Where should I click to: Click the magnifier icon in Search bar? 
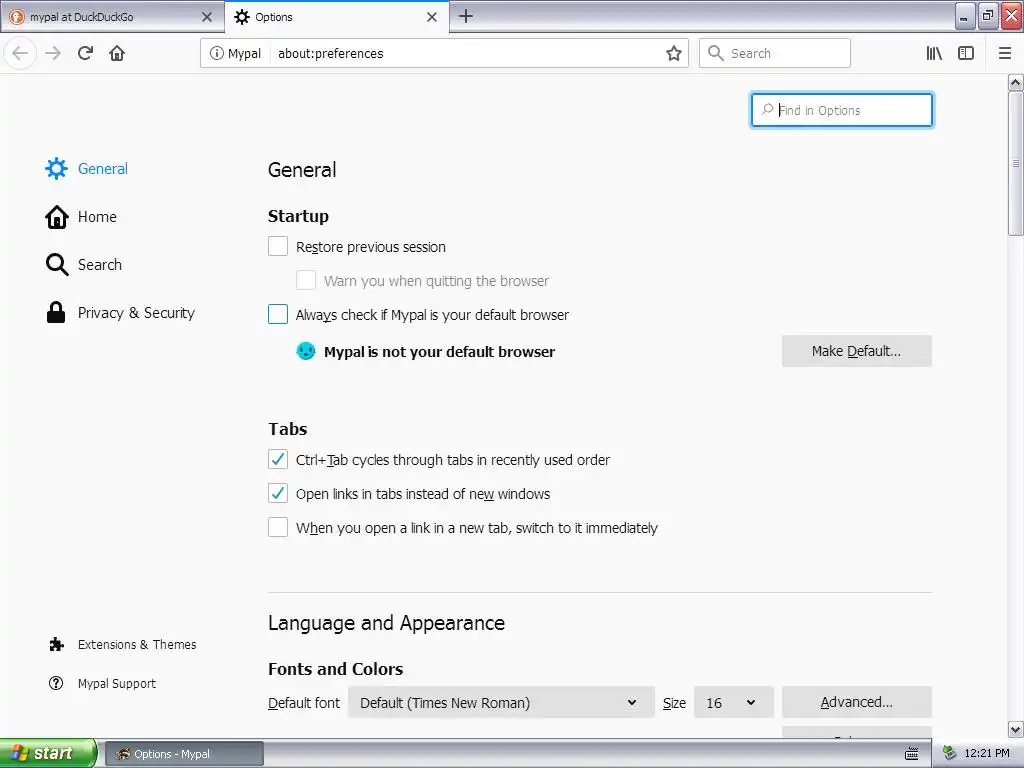[716, 53]
